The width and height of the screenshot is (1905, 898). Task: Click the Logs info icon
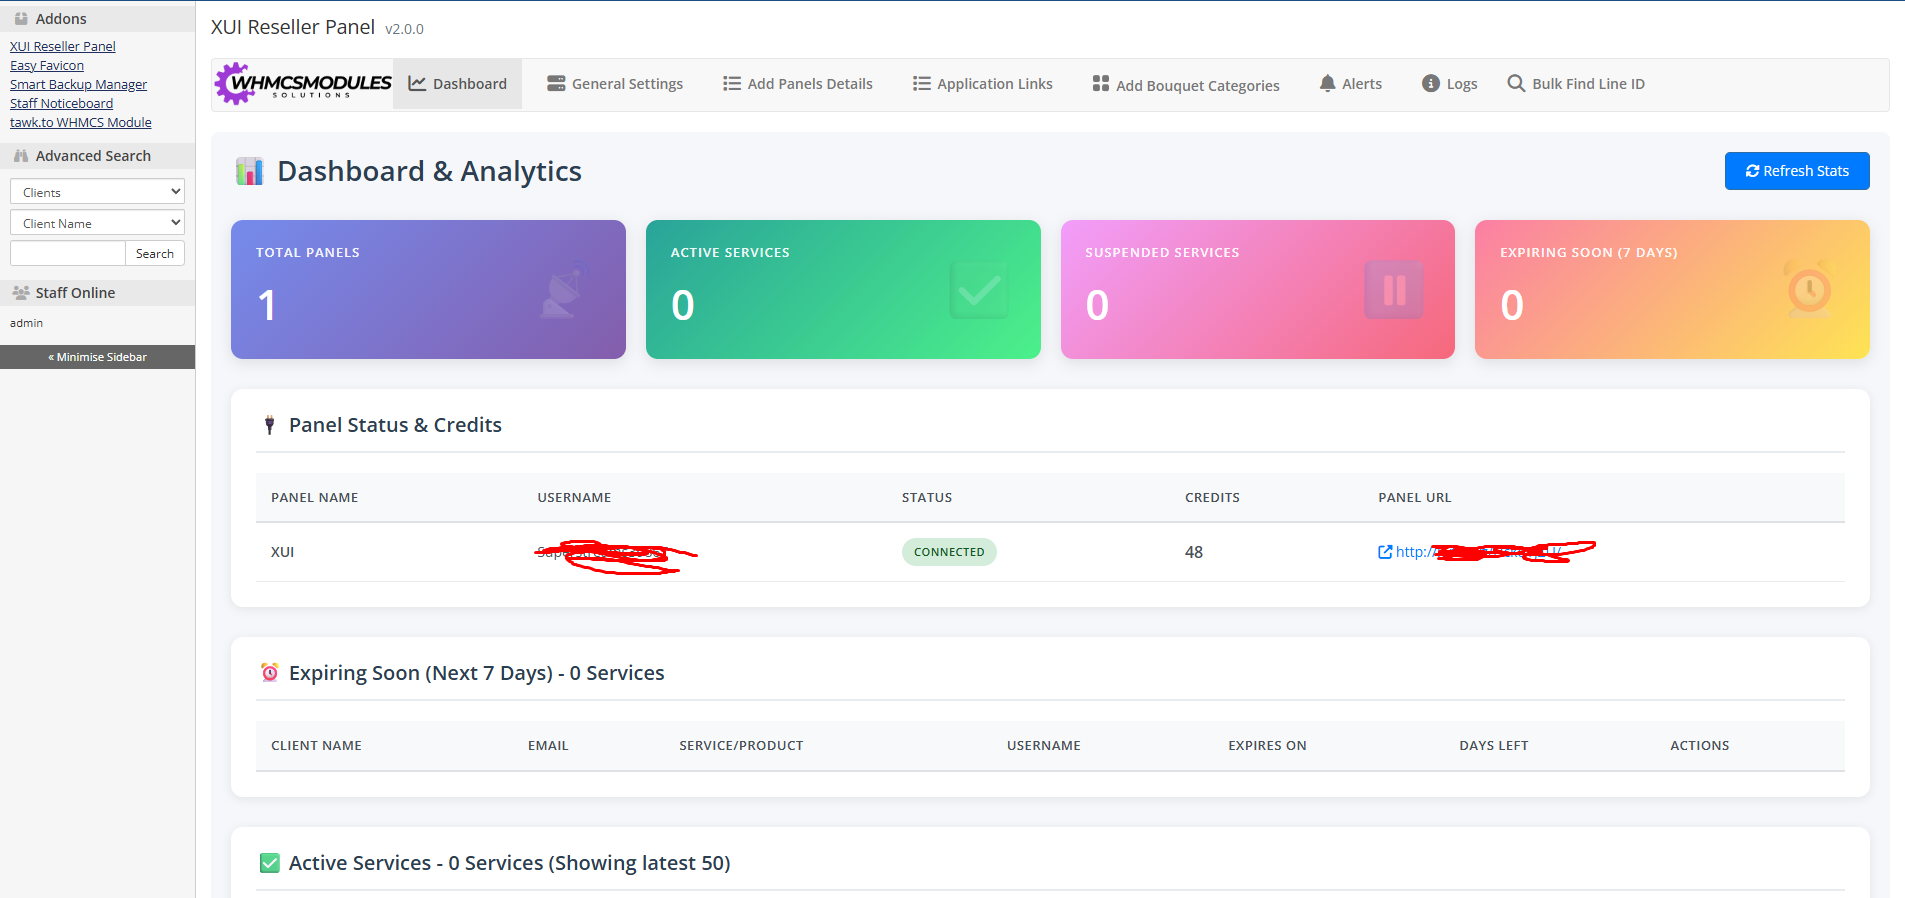[x=1431, y=84]
